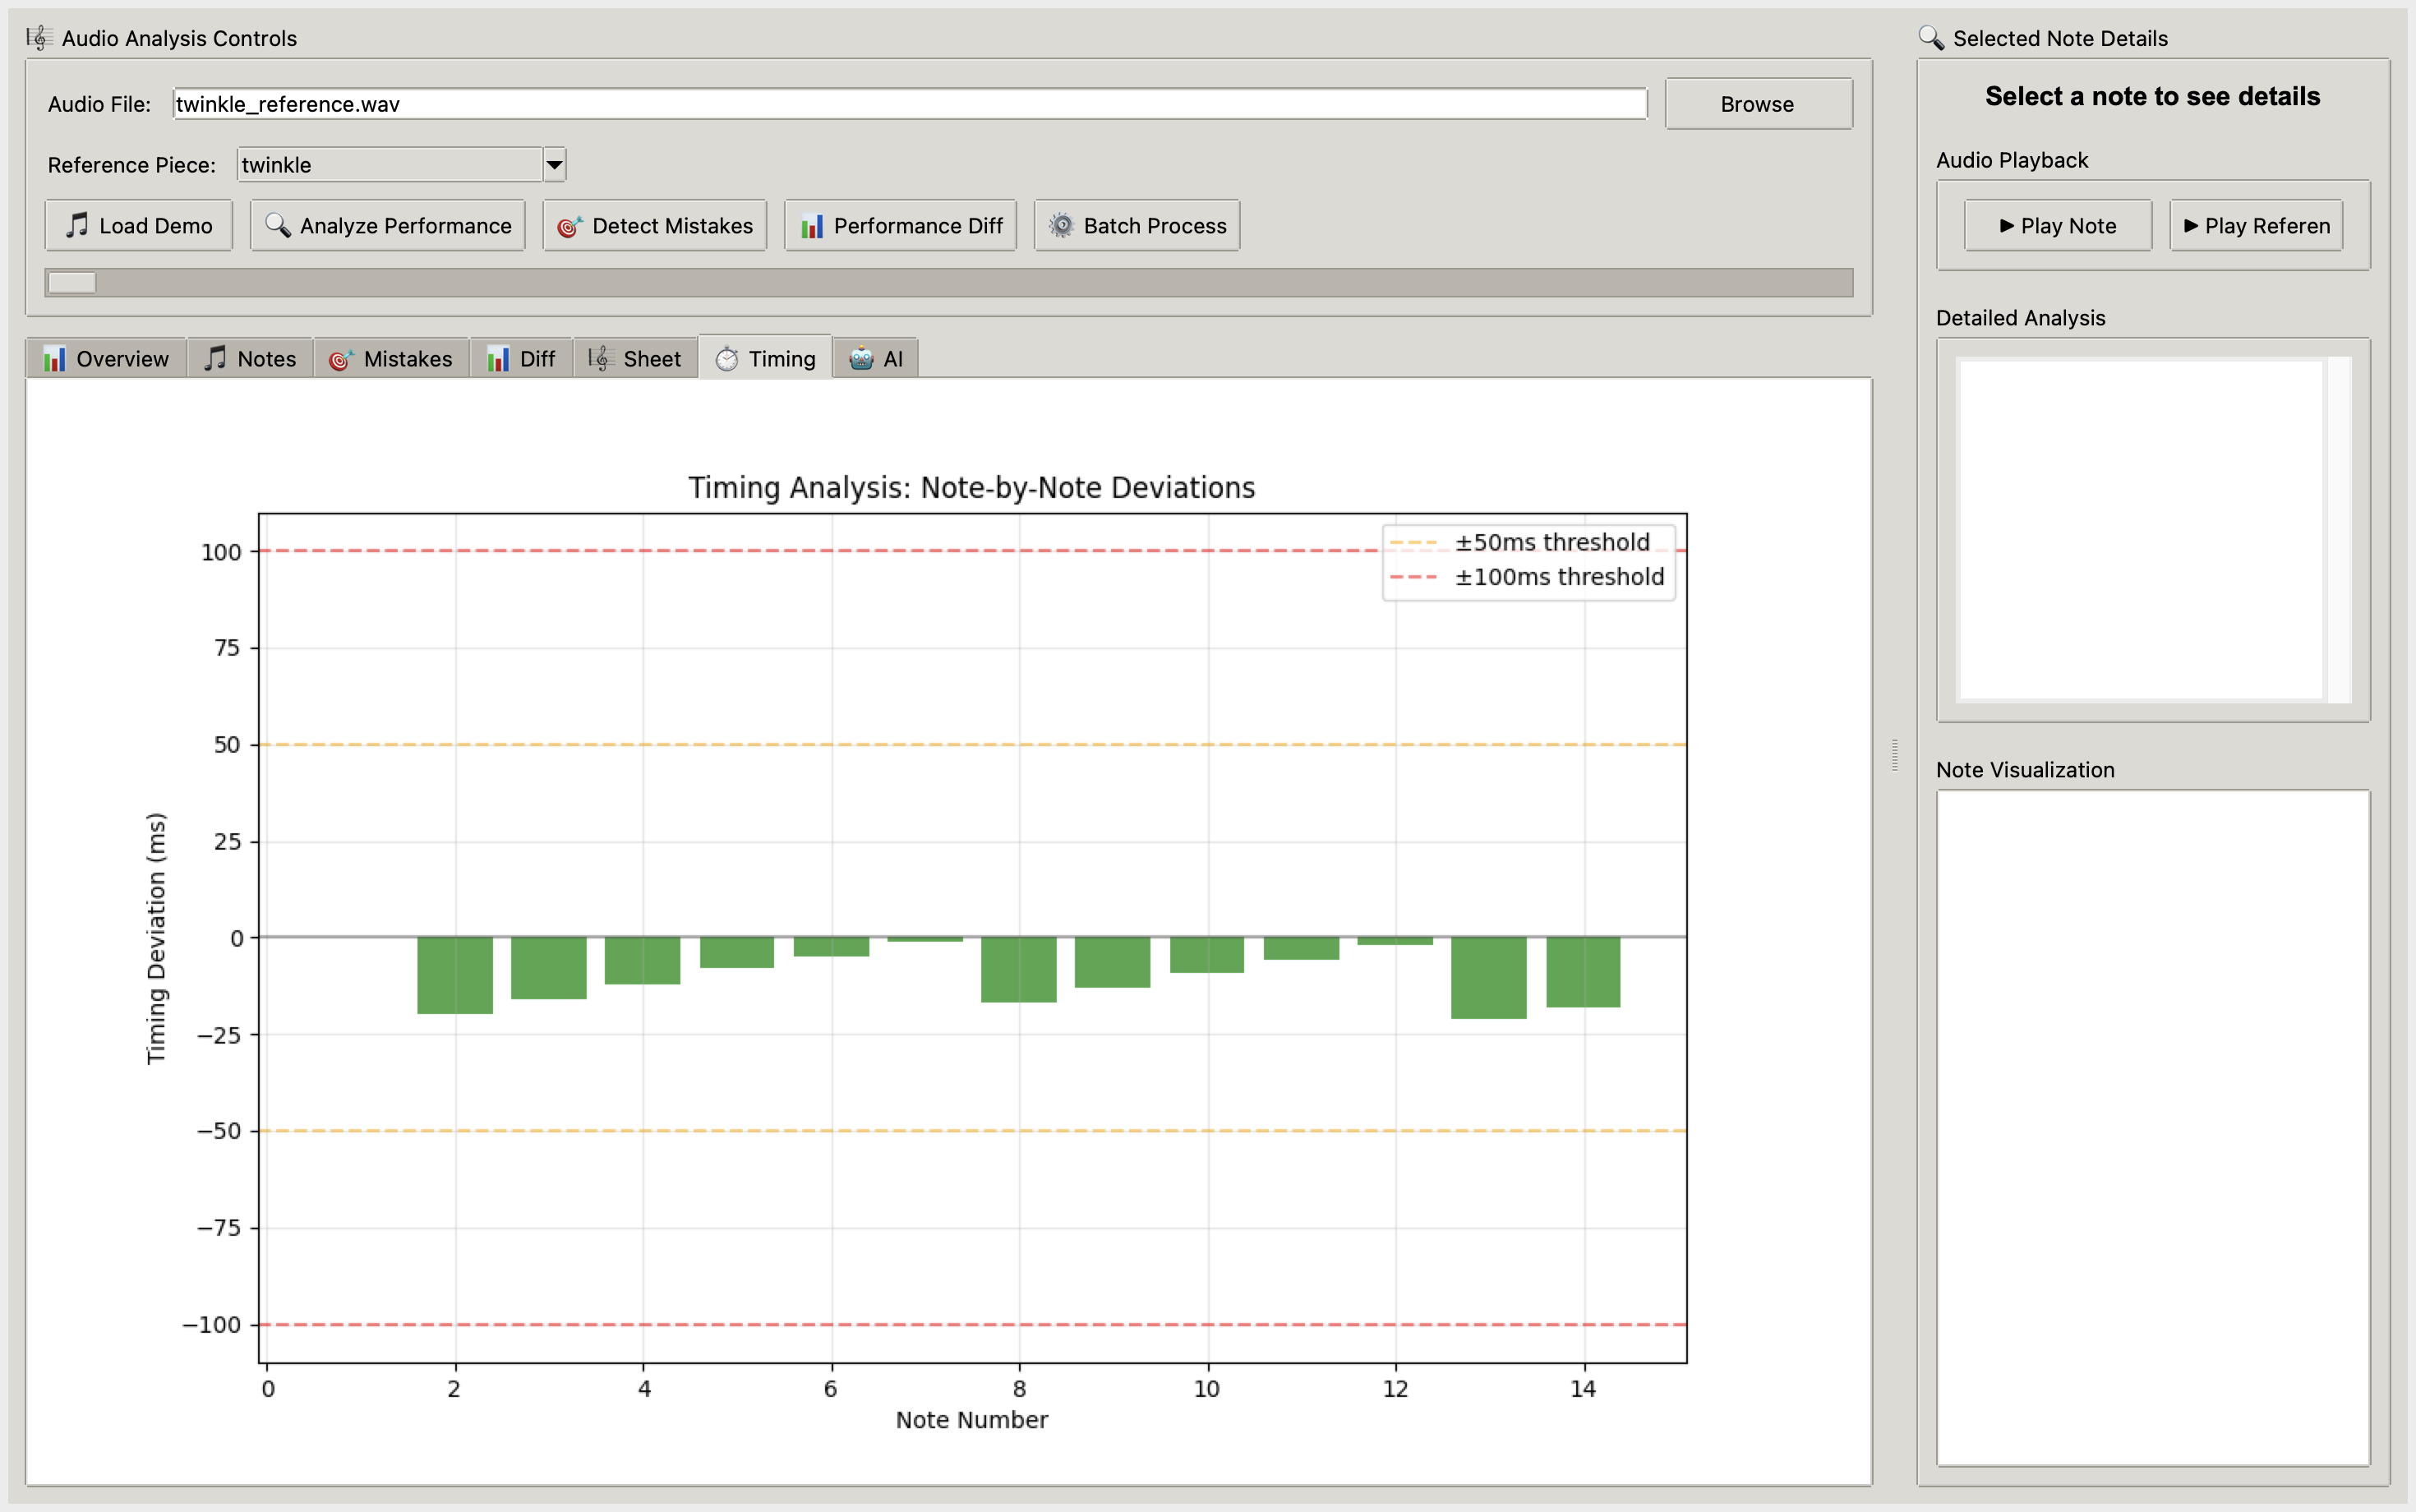Click the Play Reference button
The height and width of the screenshot is (1512, 2416).
pos(2256,225)
